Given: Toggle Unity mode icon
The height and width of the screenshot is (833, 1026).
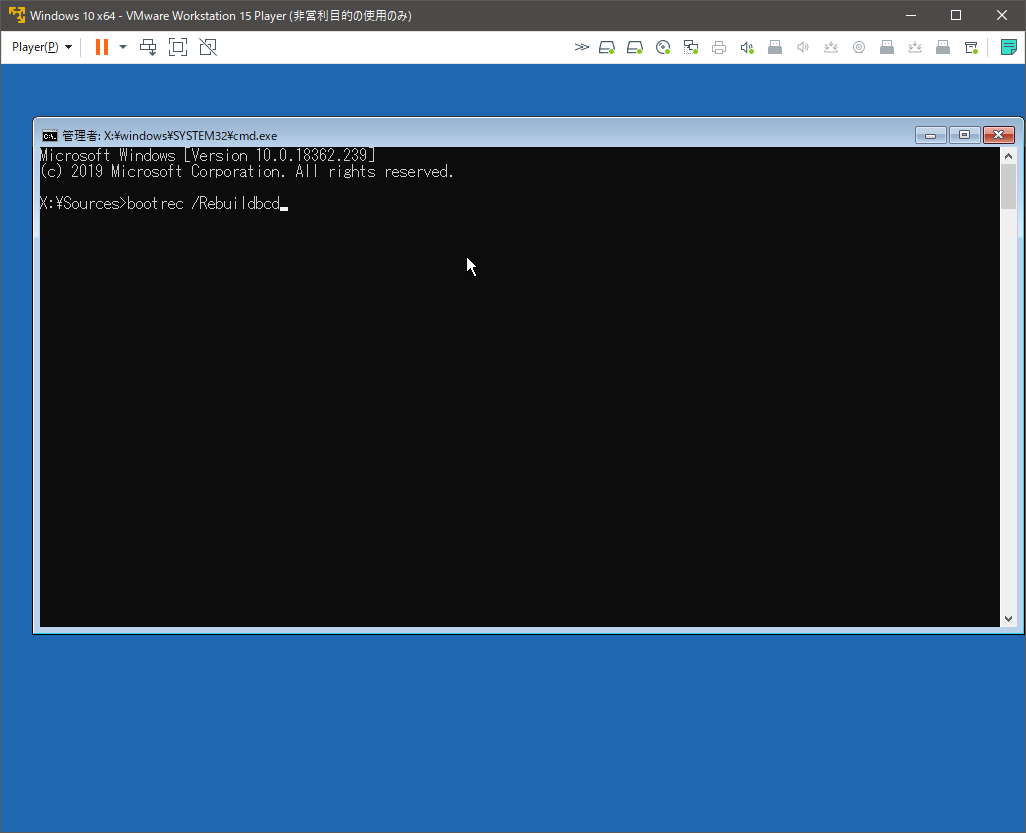Looking at the screenshot, I should (x=208, y=47).
